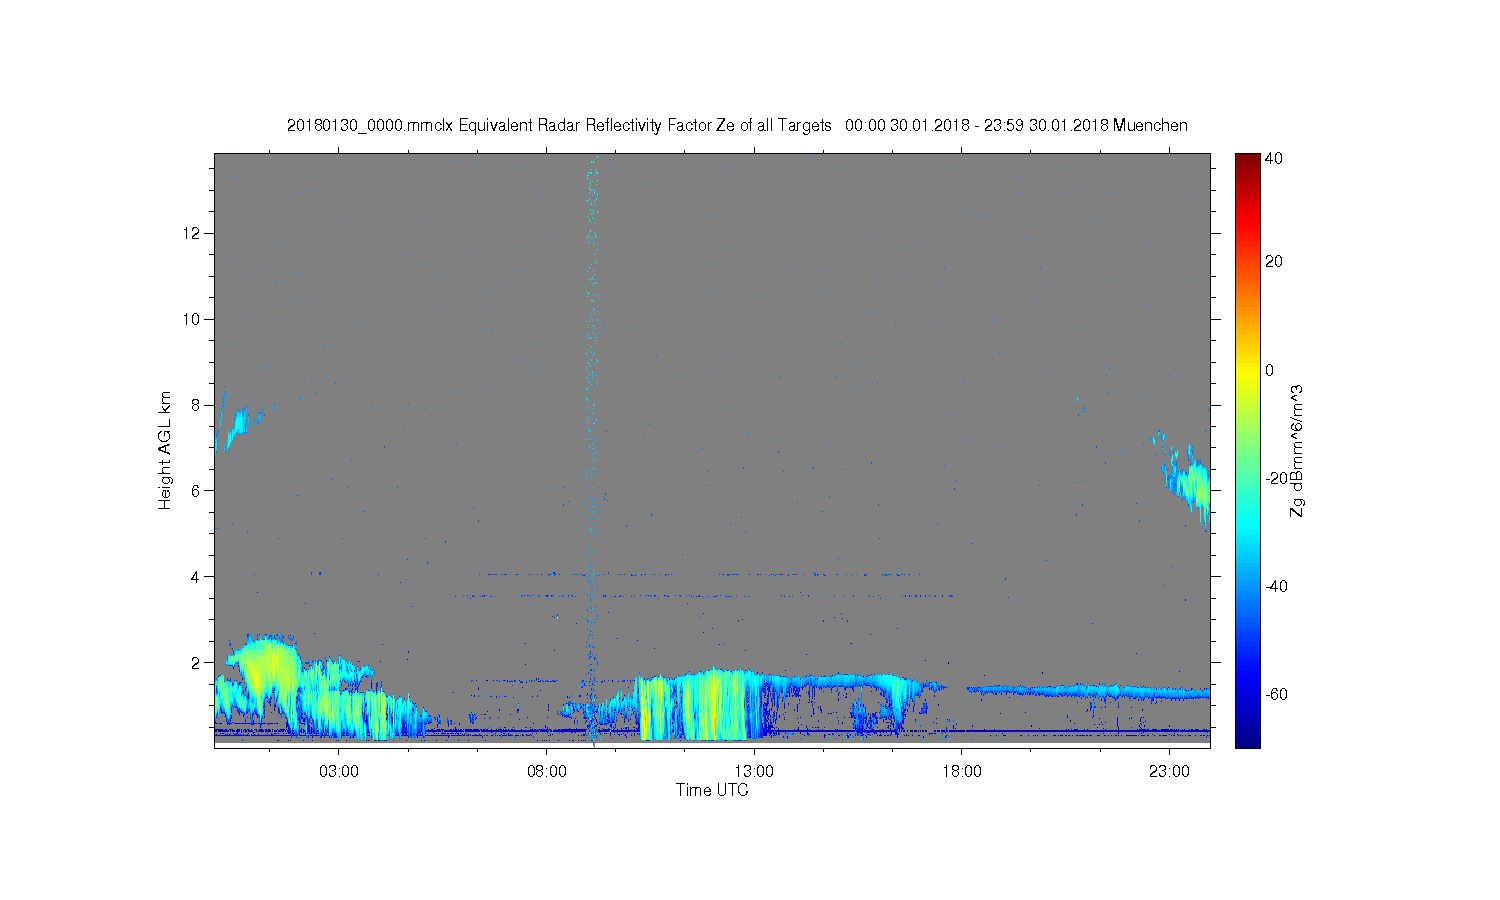This screenshot has width=1500, height=900.
Task: Click the height tick label '2'
Action: [x=197, y=662]
